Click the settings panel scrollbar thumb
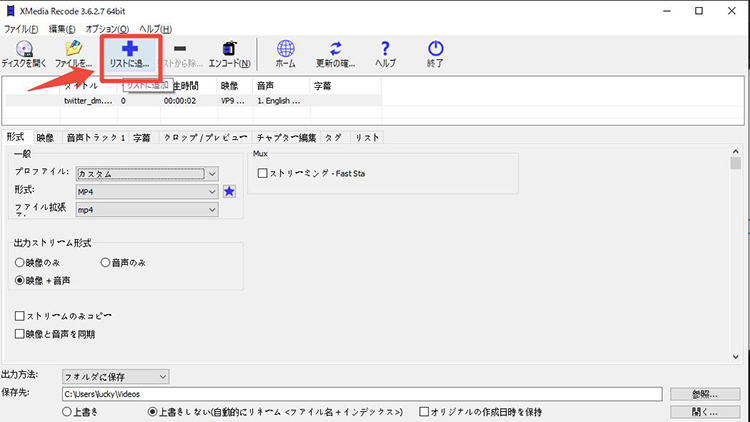Image resolution: width=750 pixels, height=422 pixels. [x=736, y=163]
